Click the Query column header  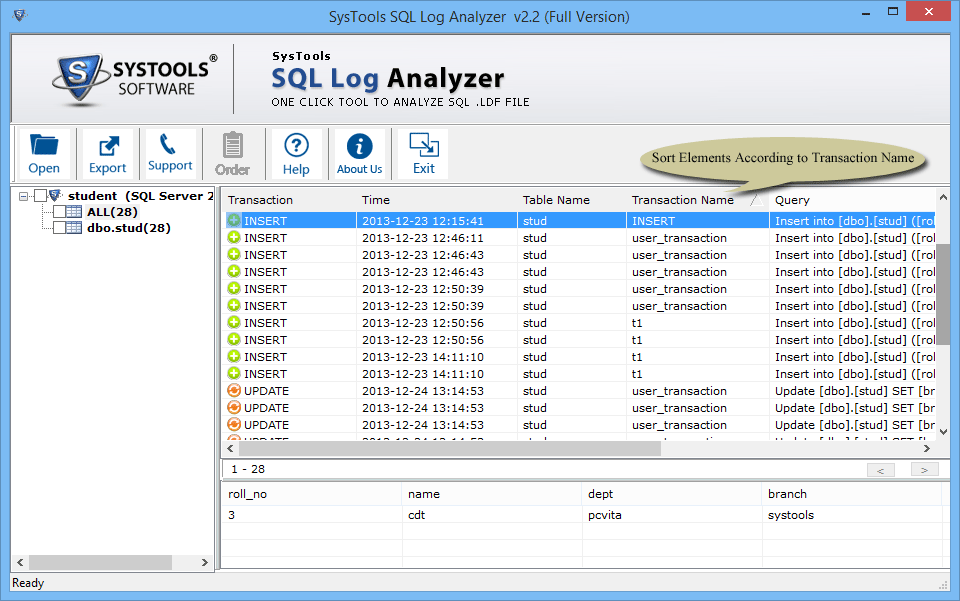click(852, 200)
